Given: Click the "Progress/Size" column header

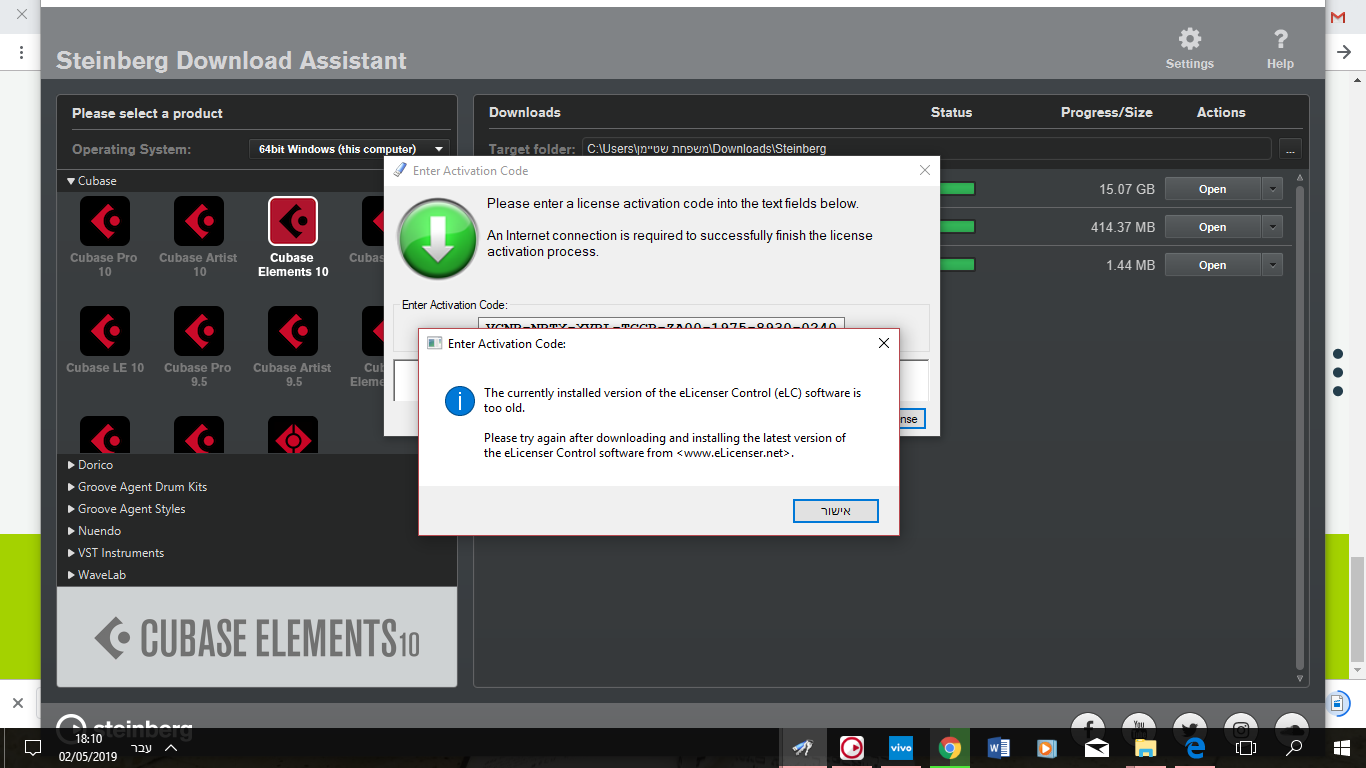Looking at the screenshot, I should click(1106, 113).
